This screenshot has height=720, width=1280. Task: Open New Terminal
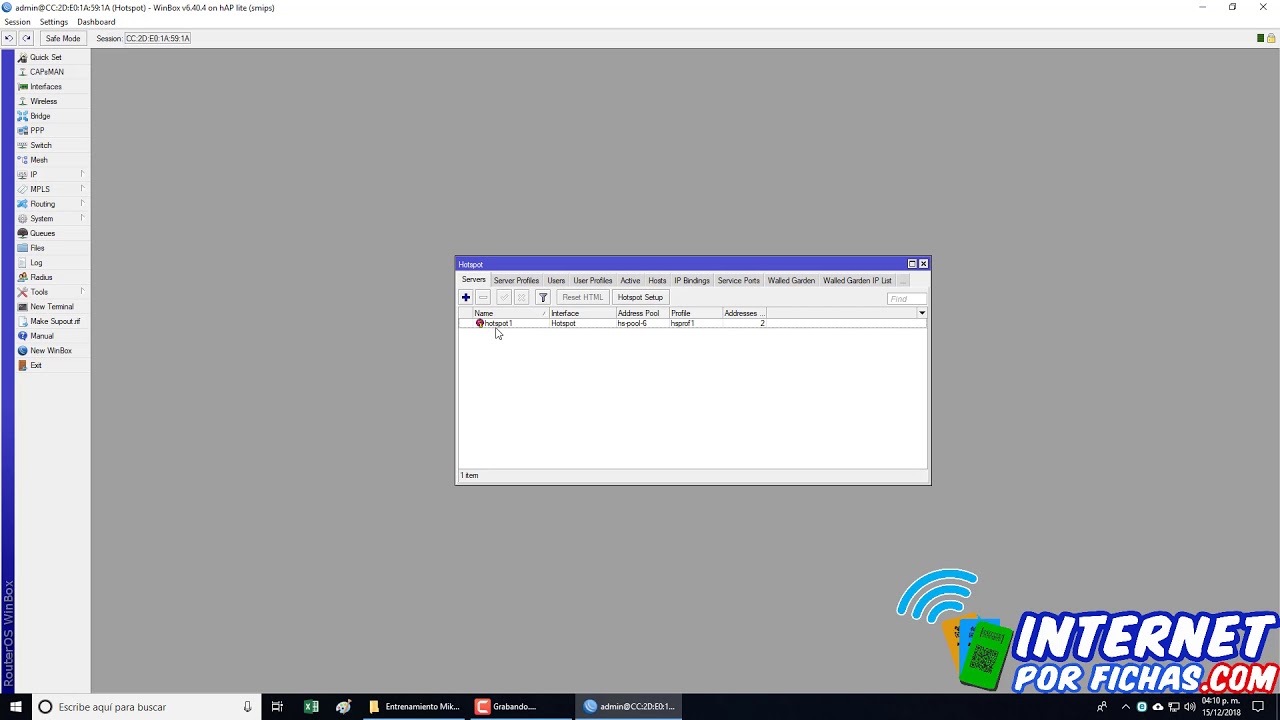pos(52,307)
